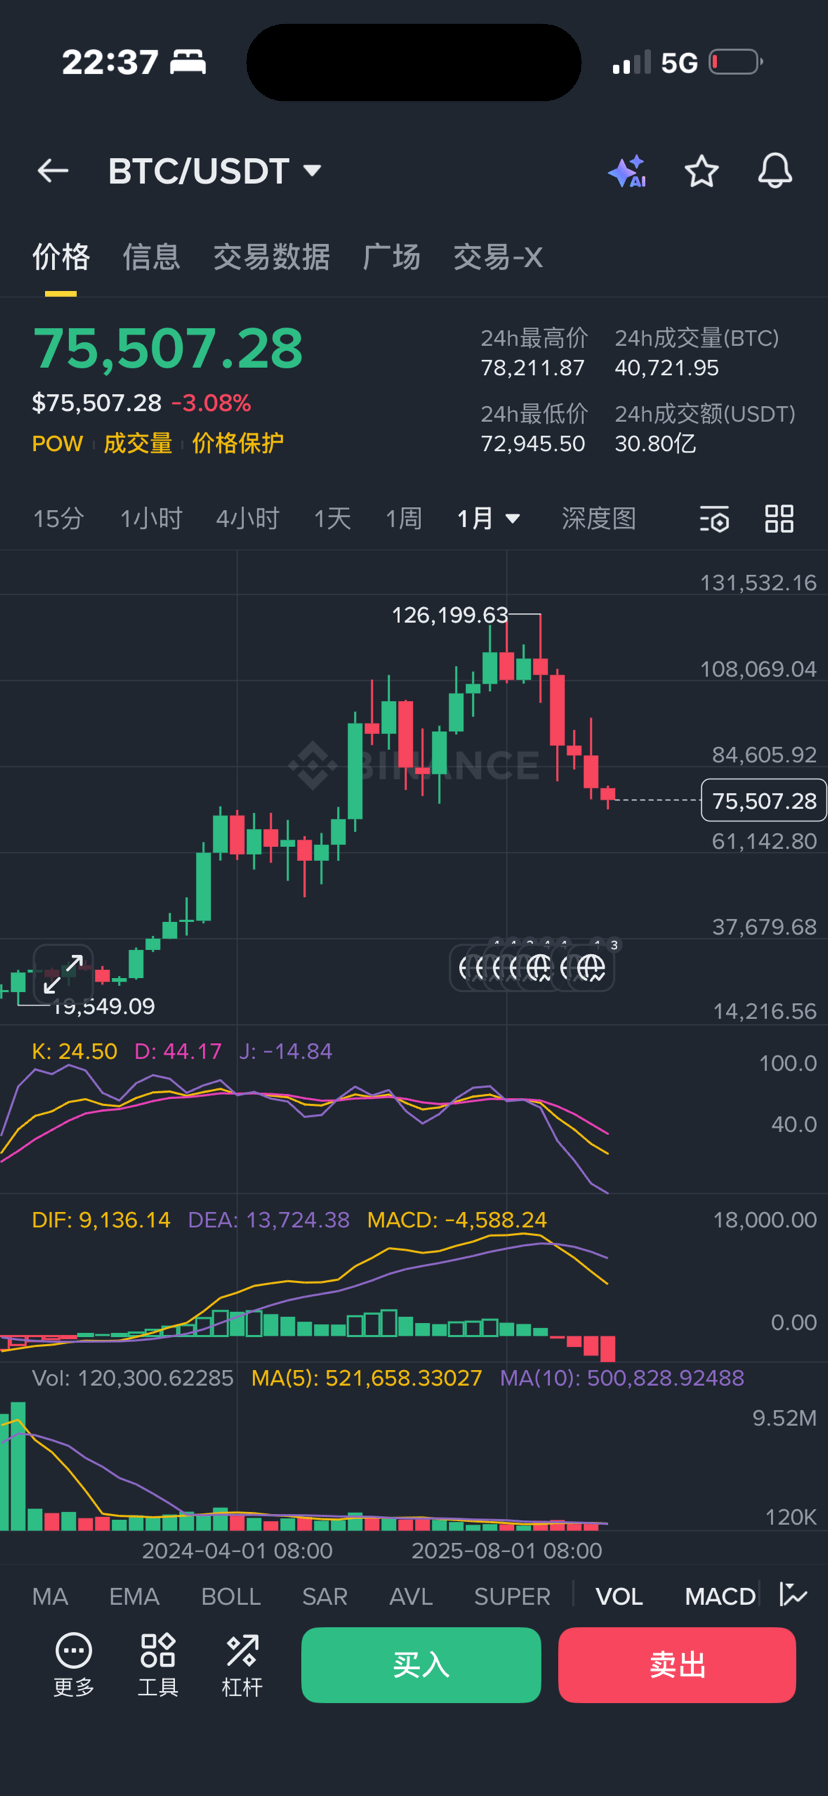
Task: Tap the Vol: 120,300.62285 readout
Action: click(x=133, y=1379)
